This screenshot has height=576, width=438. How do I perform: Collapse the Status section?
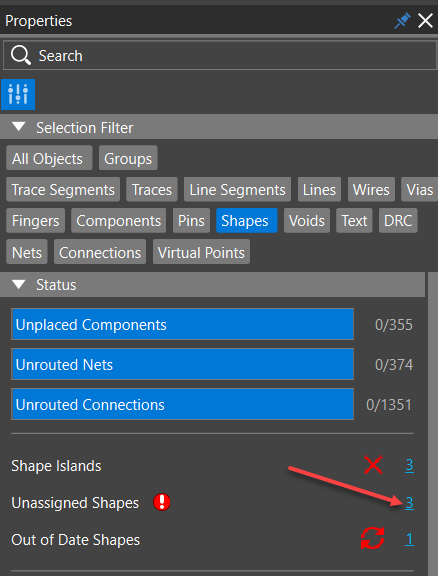pyautogui.click(x=18, y=284)
